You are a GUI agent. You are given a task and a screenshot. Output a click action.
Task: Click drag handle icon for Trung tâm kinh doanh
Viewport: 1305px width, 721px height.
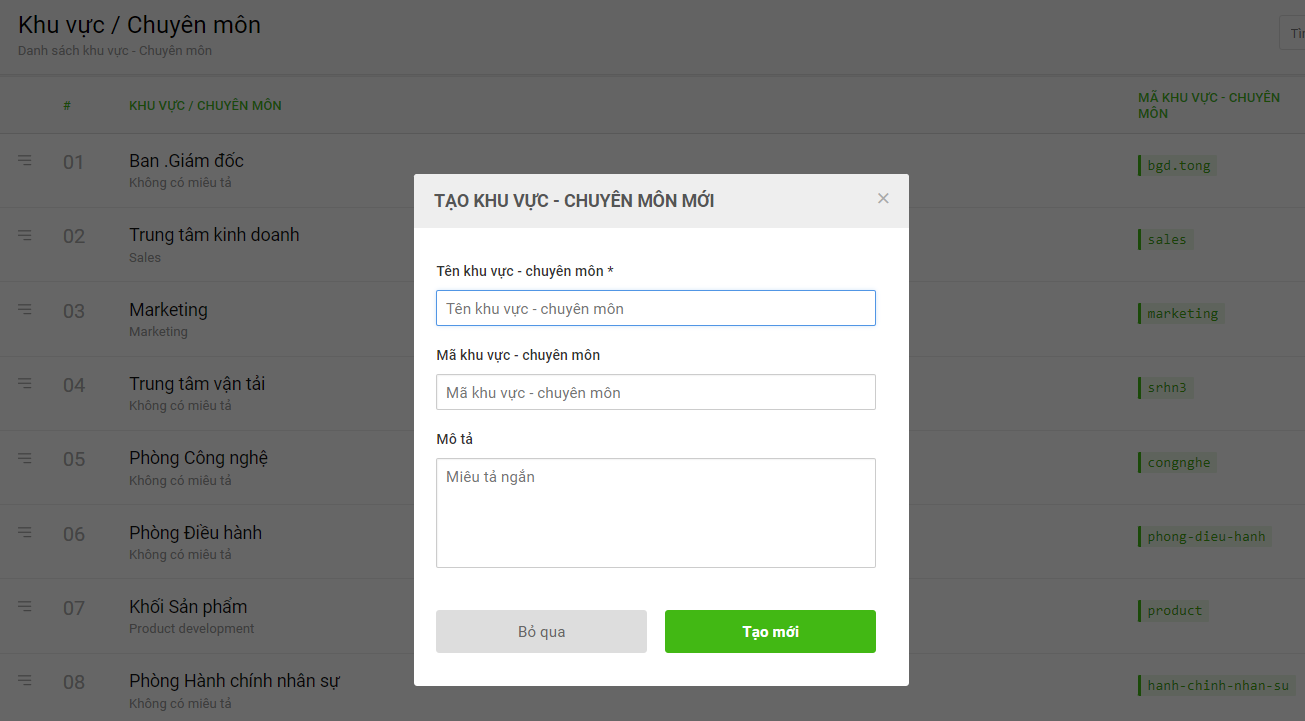pos(25,235)
